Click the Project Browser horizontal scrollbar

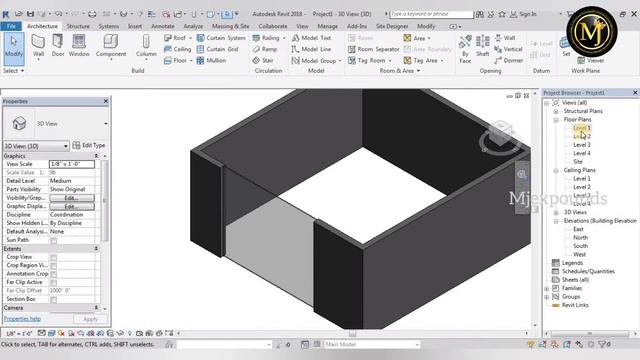click(590, 334)
